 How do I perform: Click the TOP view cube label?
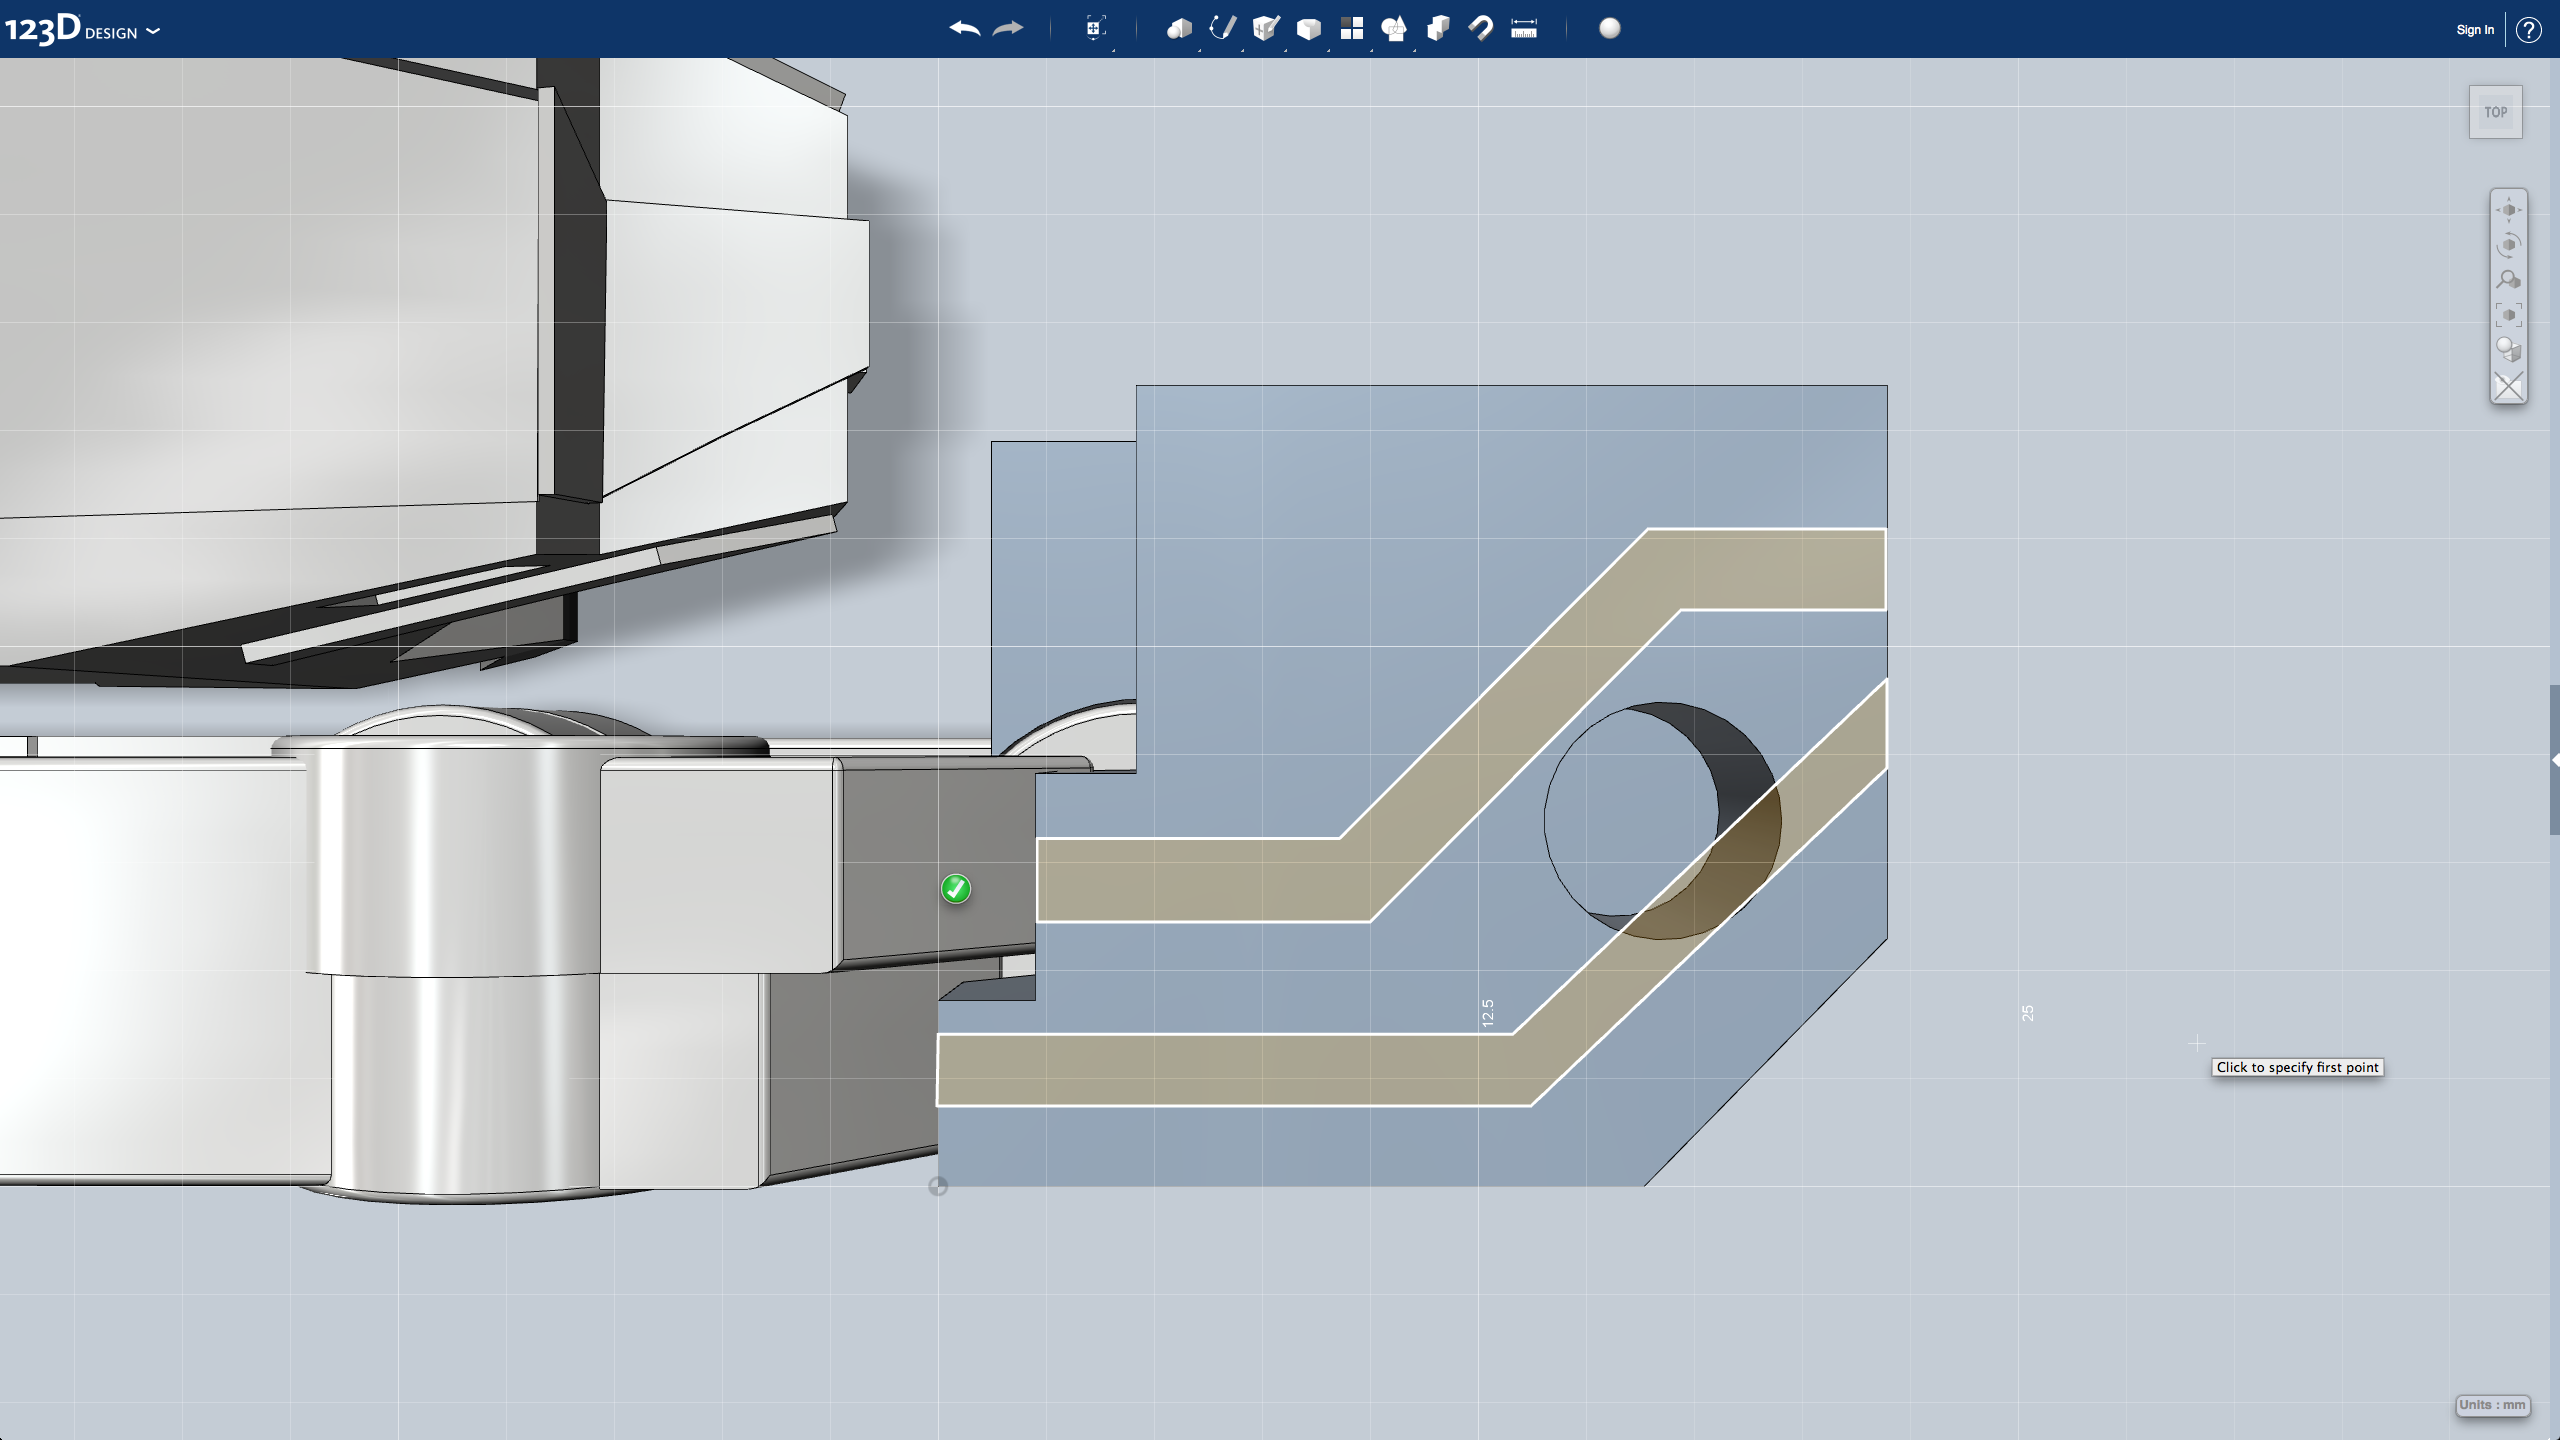coord(2495,112)
